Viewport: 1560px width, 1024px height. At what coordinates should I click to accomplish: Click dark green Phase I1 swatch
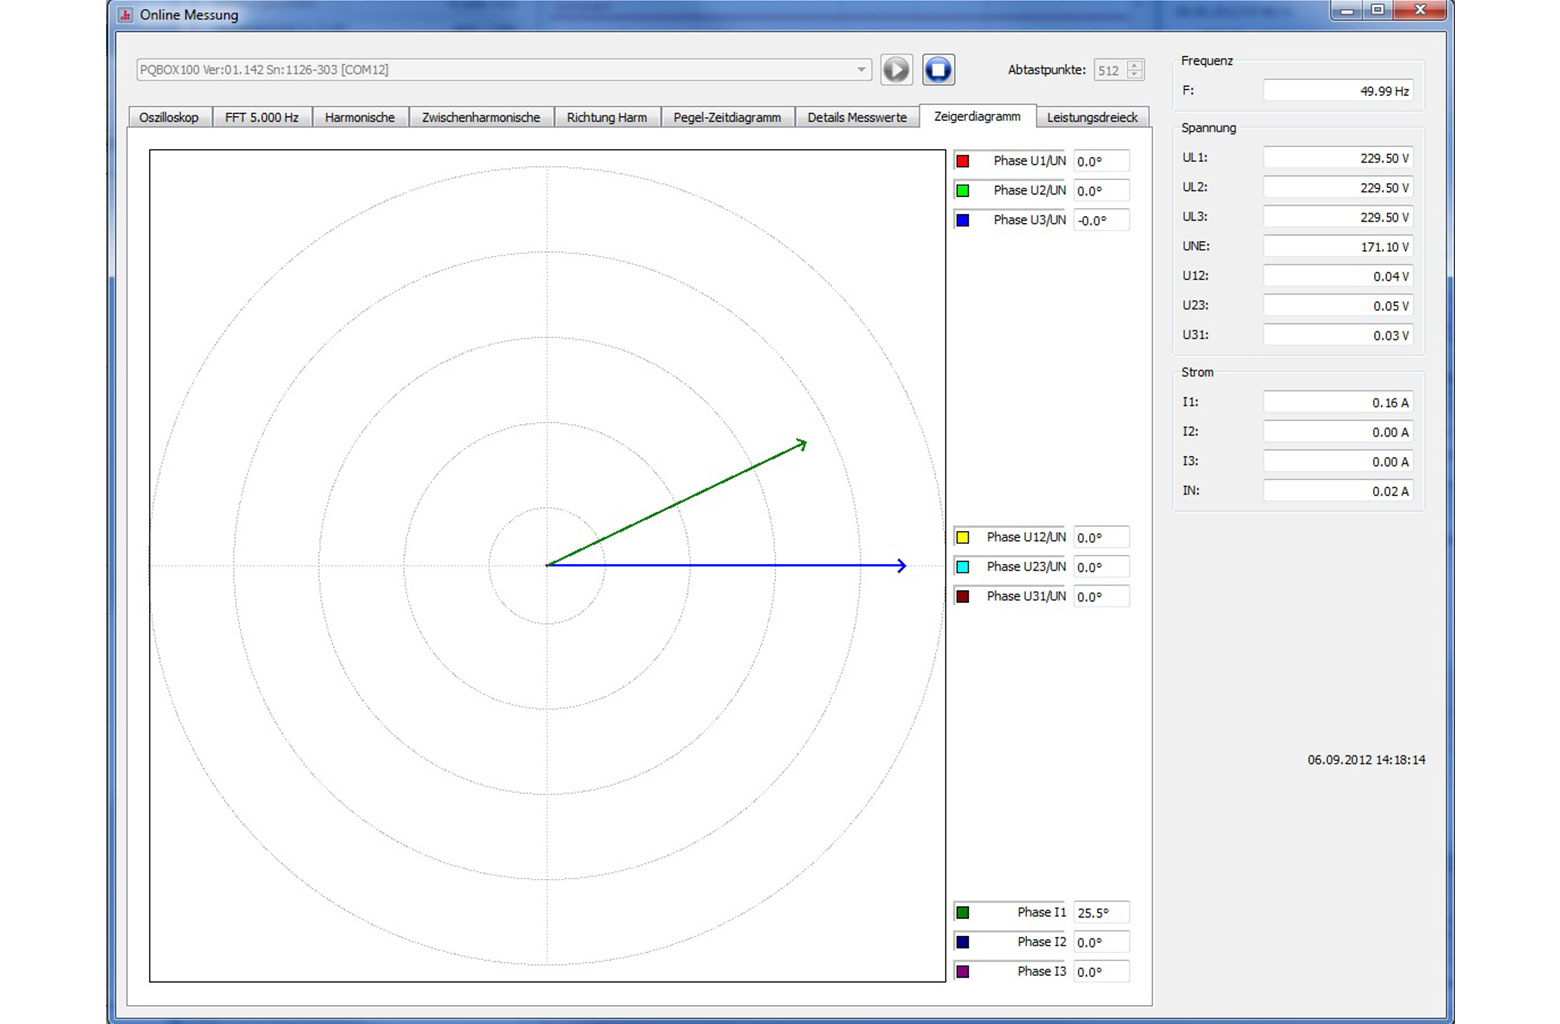[x=963, y=913]
